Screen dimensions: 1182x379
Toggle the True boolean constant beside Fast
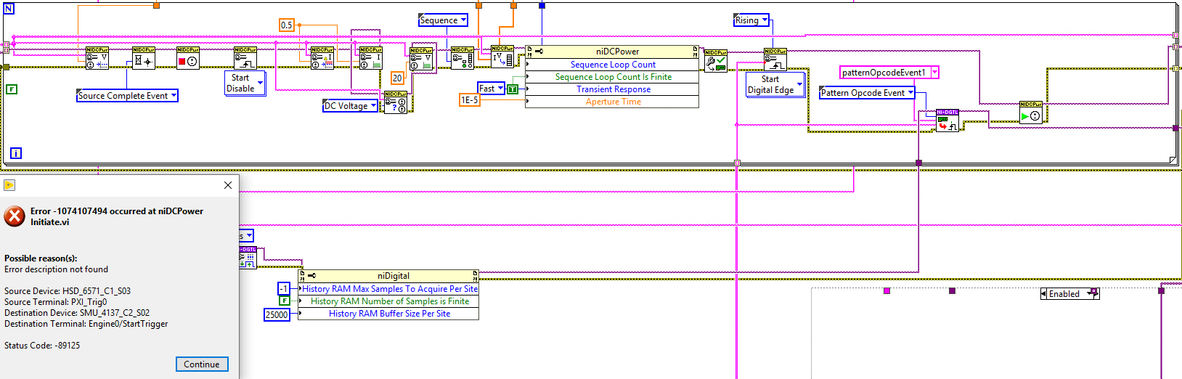[x=513, y=89]
